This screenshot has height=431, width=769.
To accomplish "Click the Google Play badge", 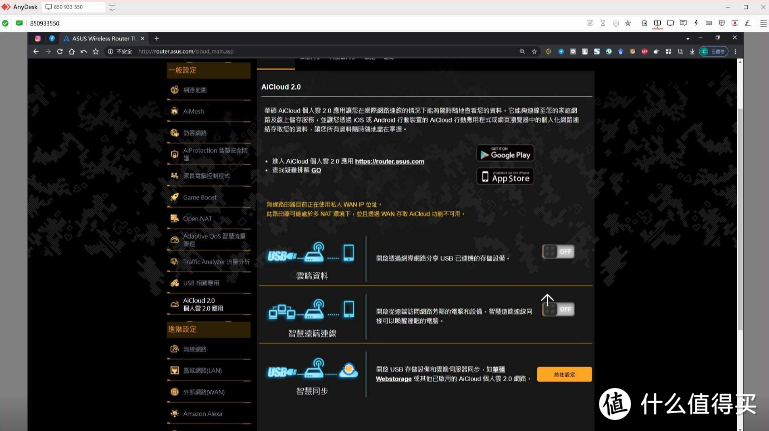I will click(x=505, y=153).
